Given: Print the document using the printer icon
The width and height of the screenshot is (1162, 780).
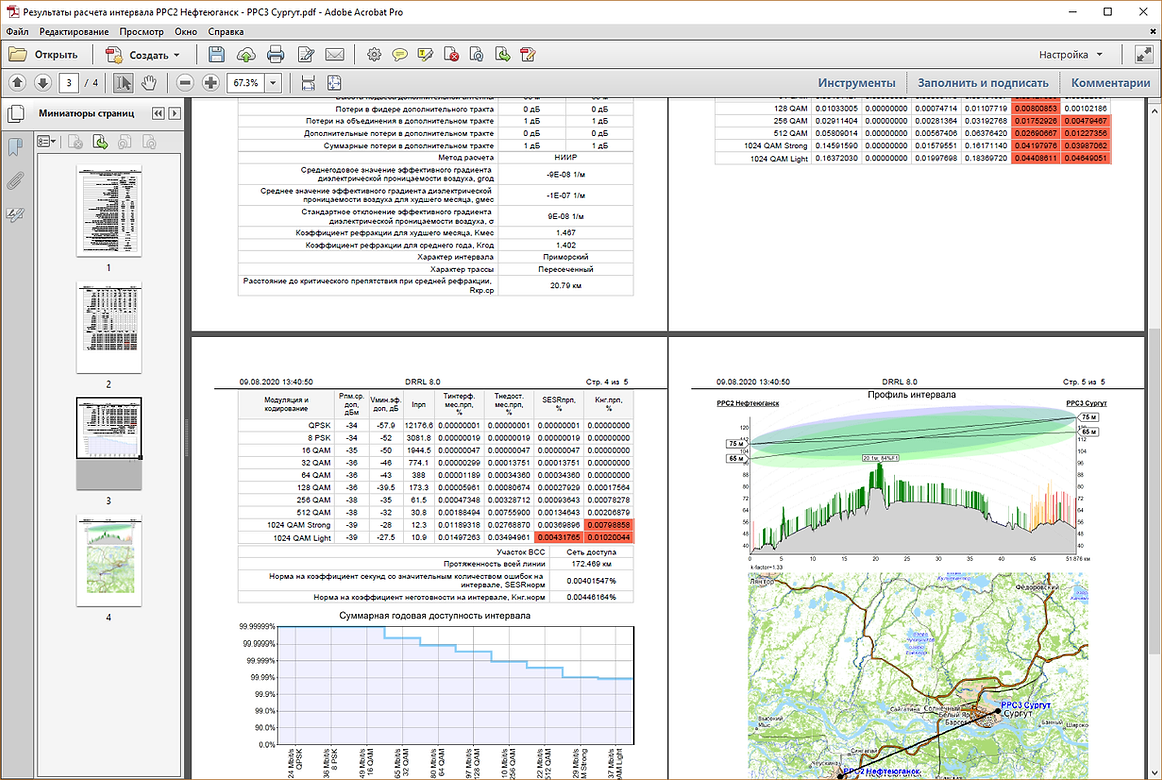Looking at the screenshot, I should click(x=275, y=54).
